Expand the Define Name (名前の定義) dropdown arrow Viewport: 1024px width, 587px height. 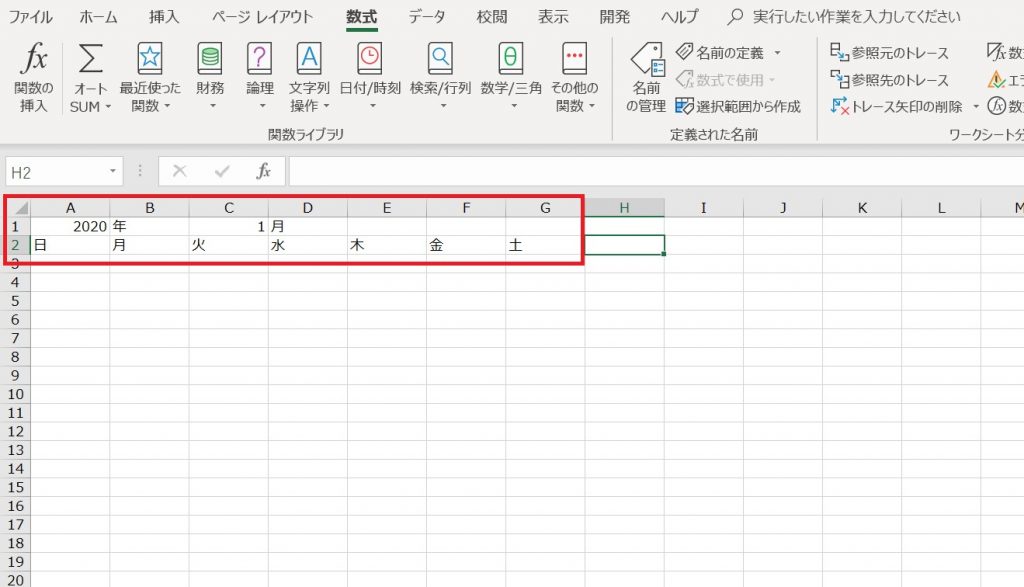pos(778,53)
